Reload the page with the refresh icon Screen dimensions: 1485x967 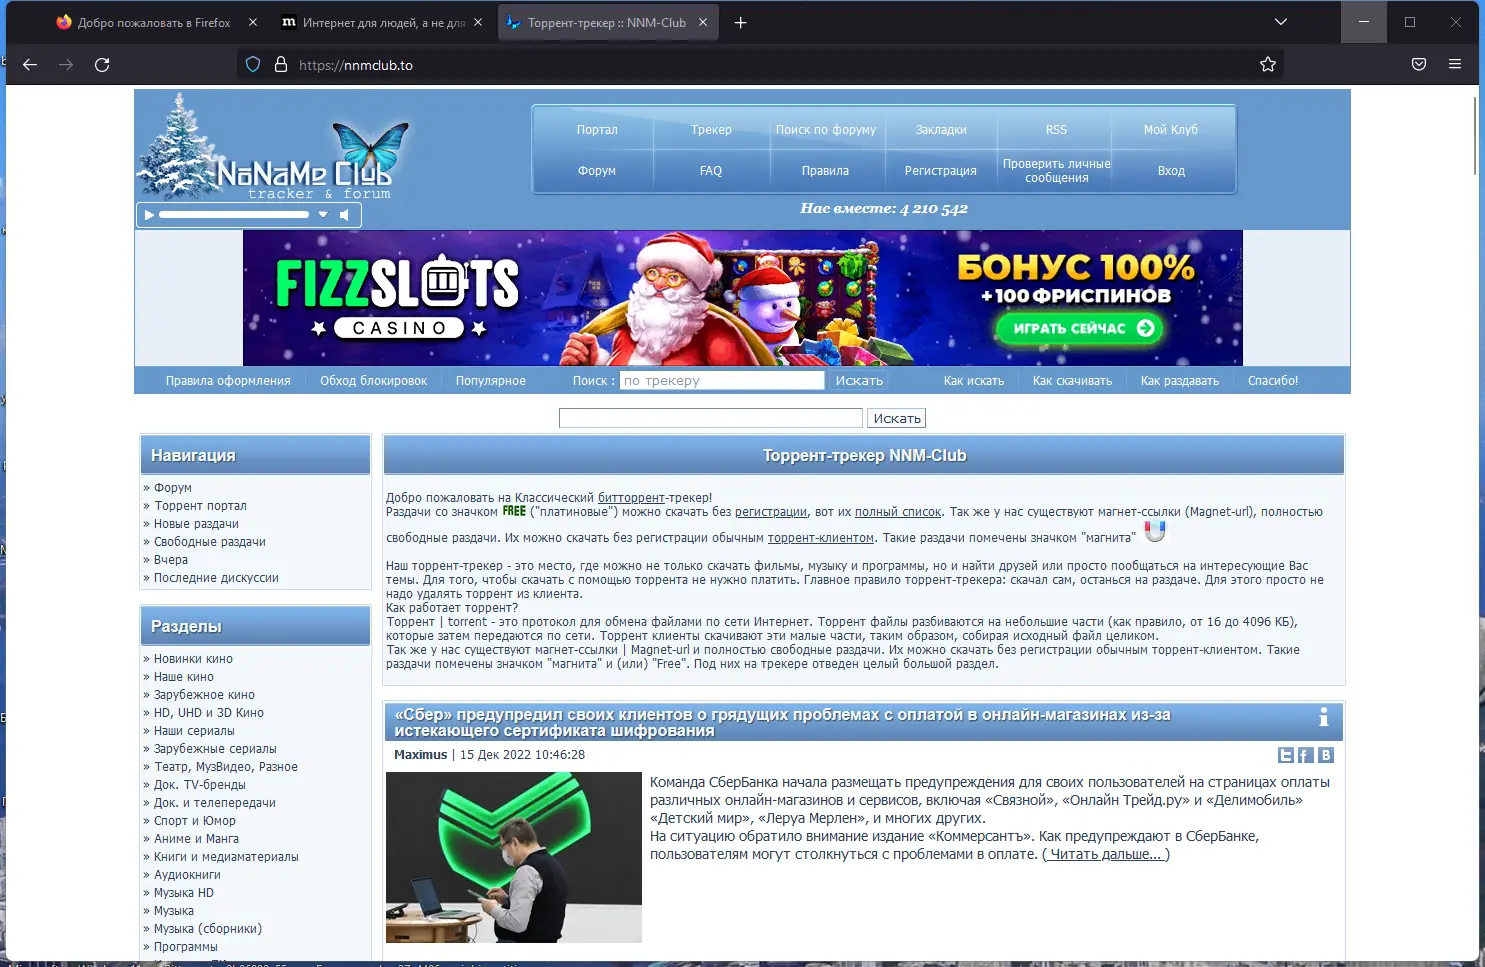pos(102,65)
